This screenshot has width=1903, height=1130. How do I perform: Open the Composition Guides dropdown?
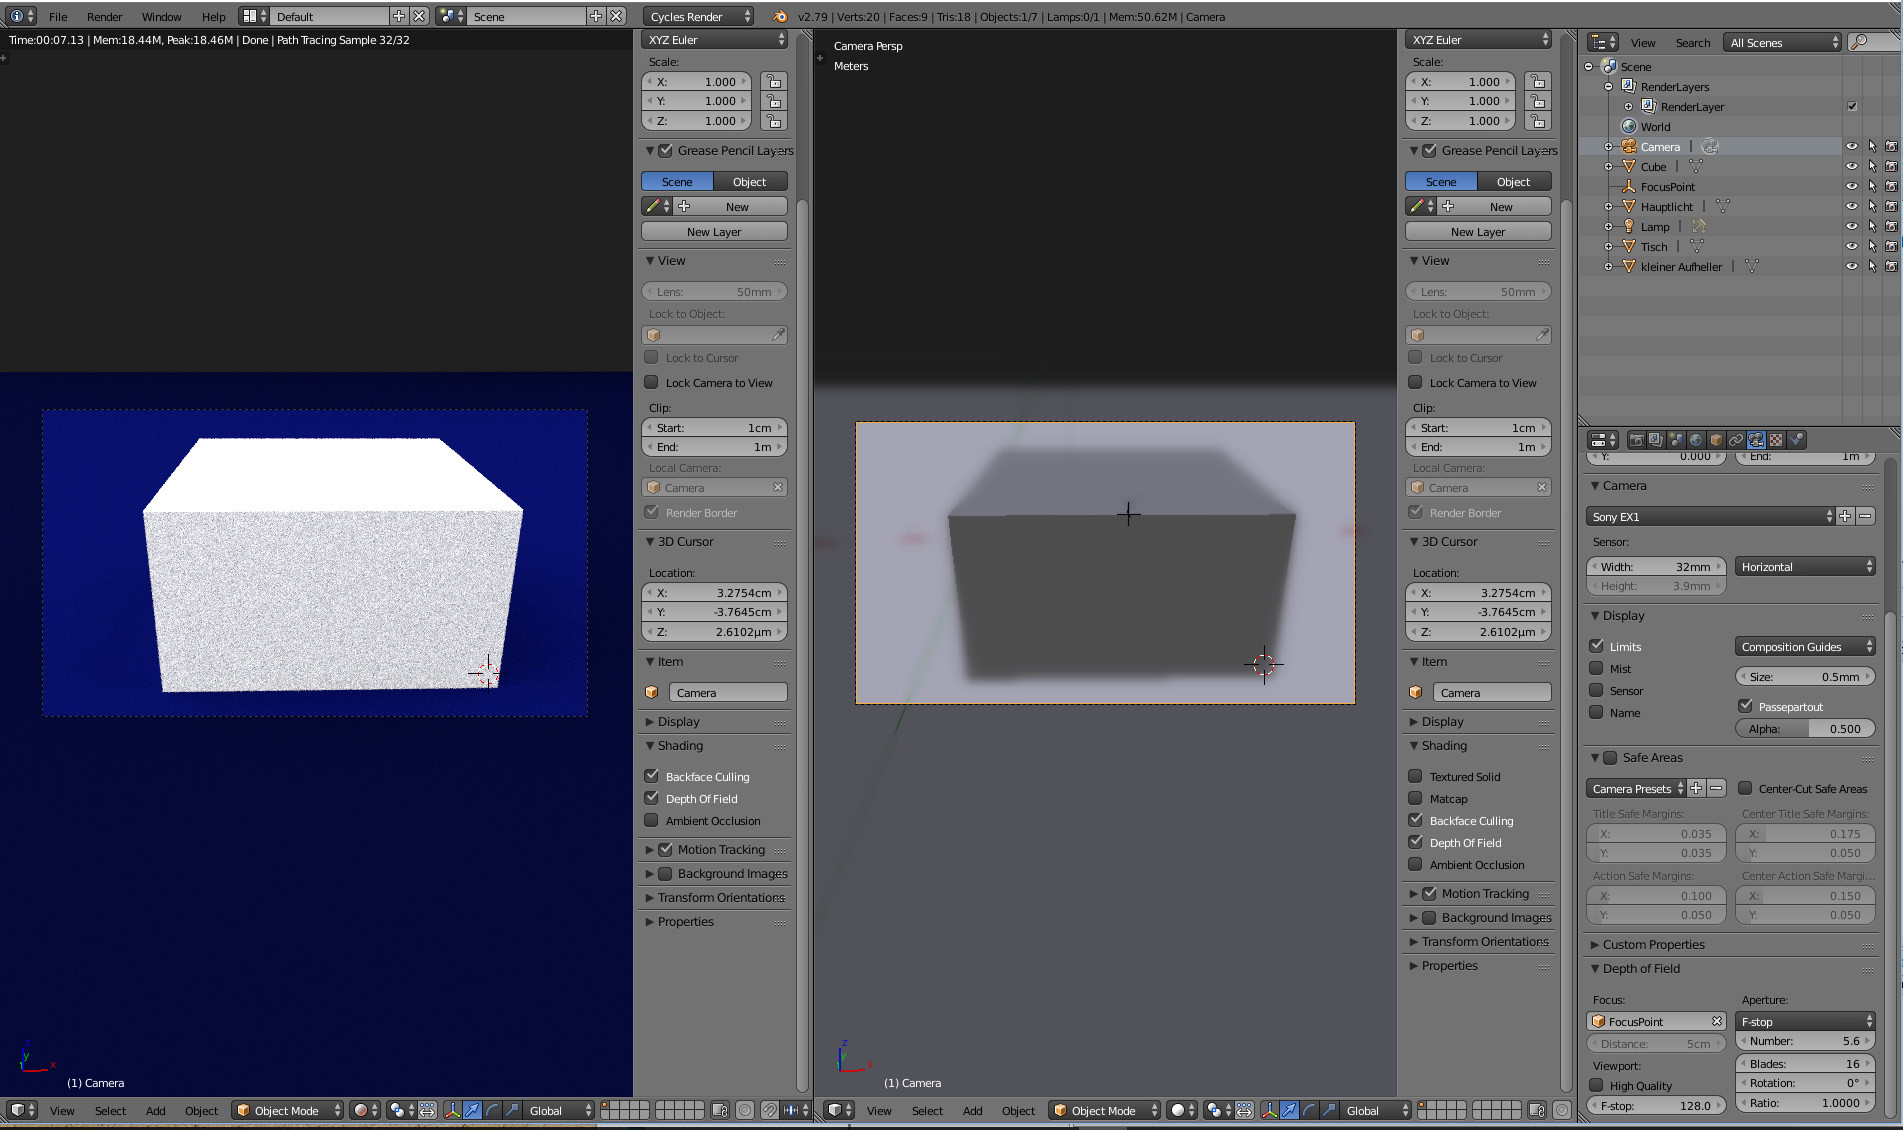1805,646
